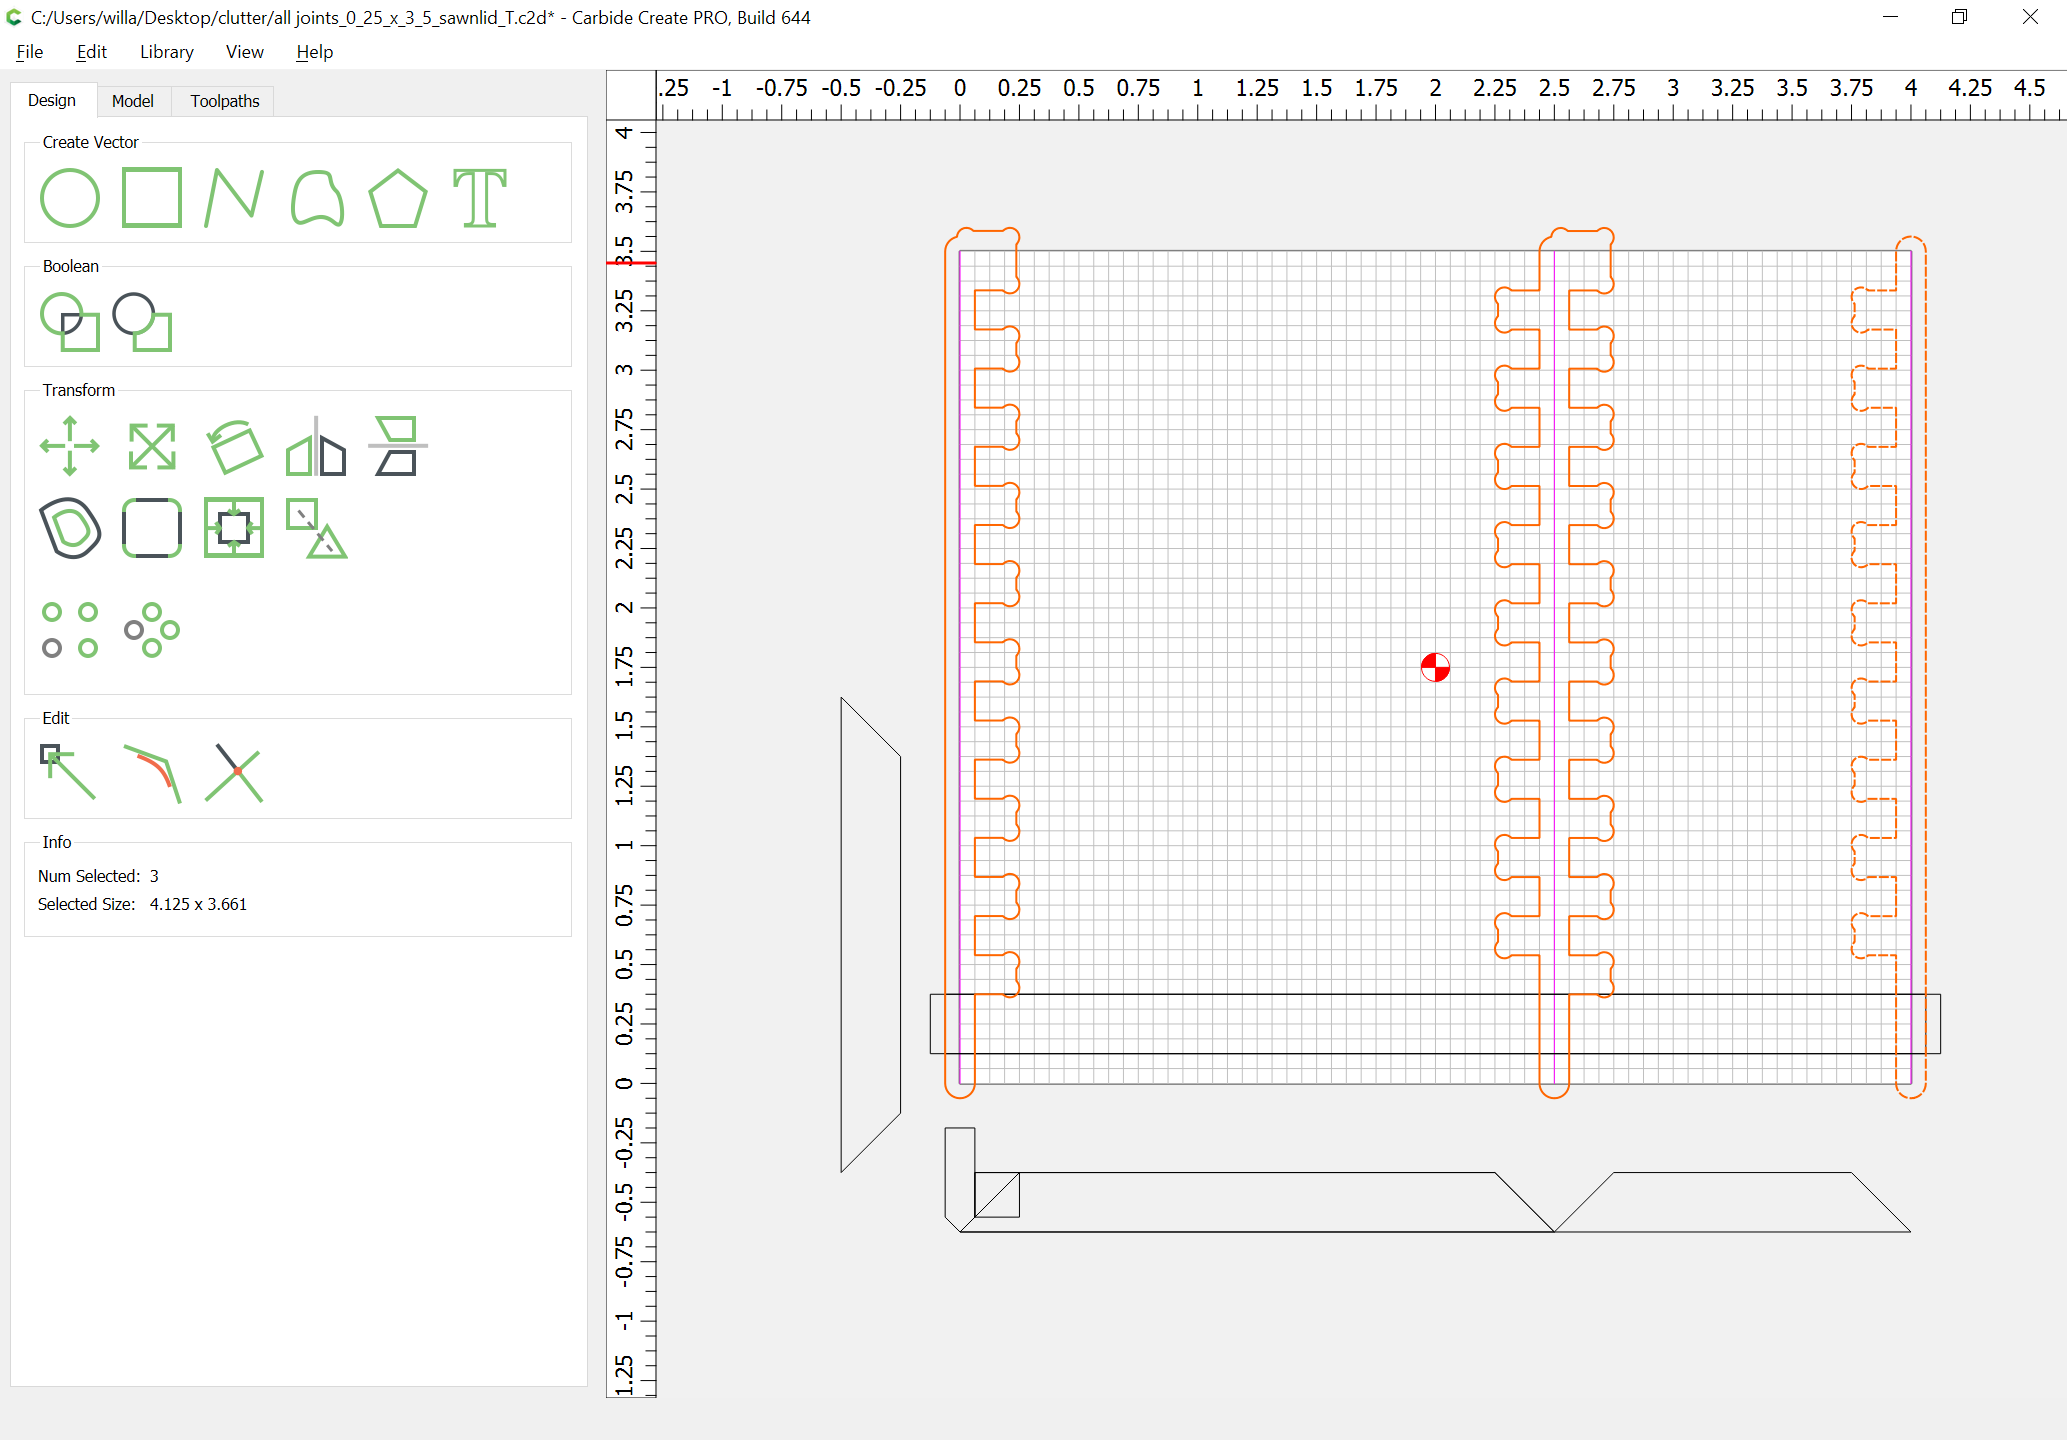Activate the Join Vectors tool
Image resolution: width=2067 pixels, height=1440 pixels.
click(x=152, y=772)
